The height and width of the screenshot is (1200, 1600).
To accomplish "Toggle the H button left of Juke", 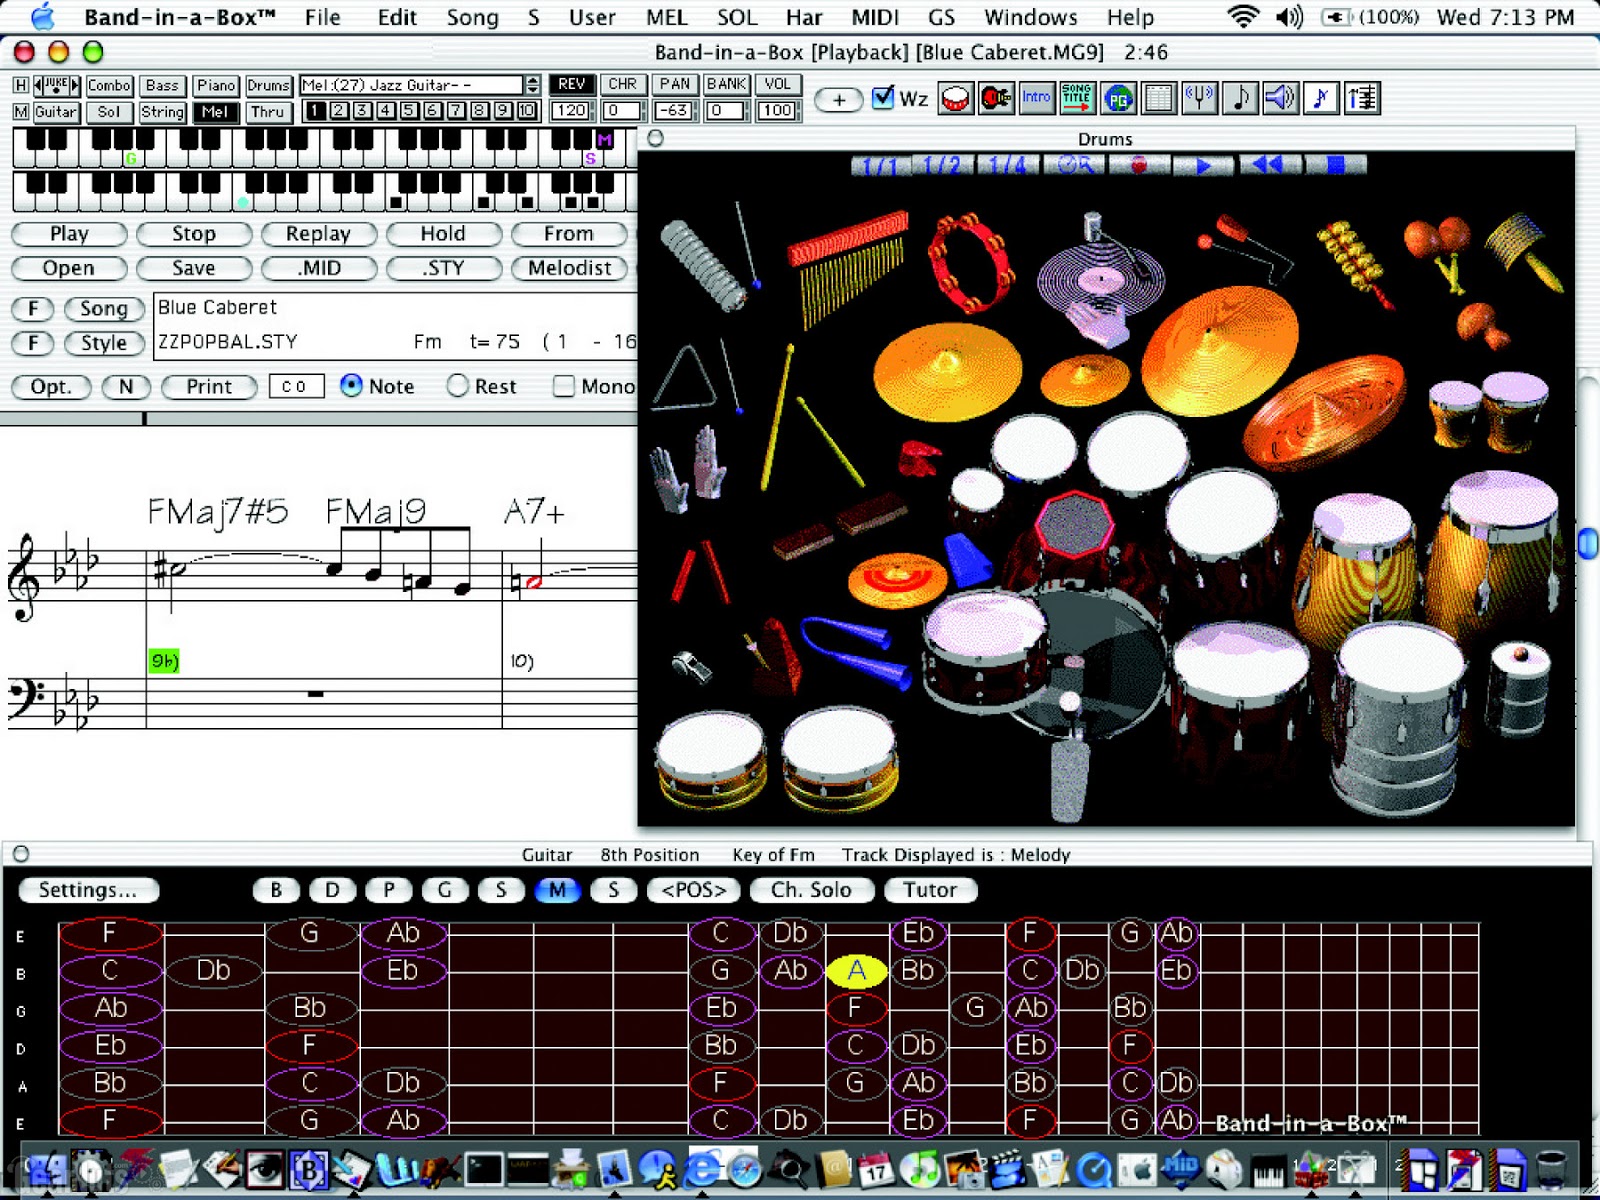I will pos(20,86).
